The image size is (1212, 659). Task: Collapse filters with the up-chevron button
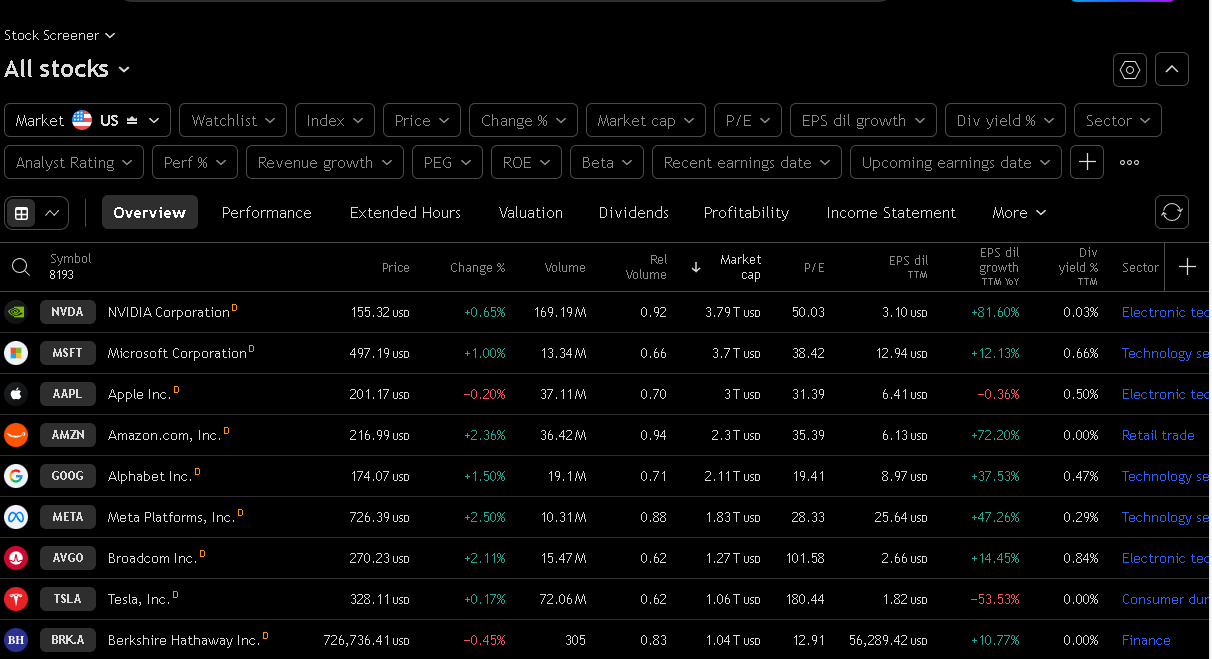click(x=1172, y=69)
